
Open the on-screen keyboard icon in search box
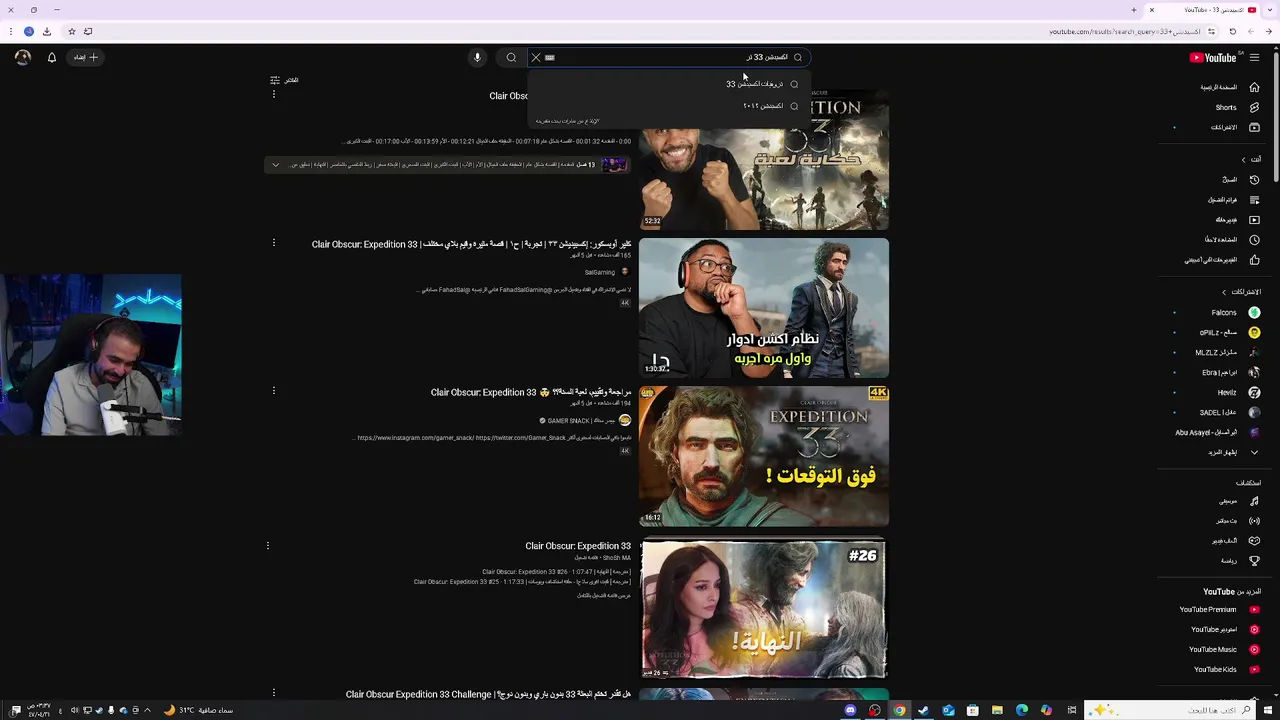point(550,57)
